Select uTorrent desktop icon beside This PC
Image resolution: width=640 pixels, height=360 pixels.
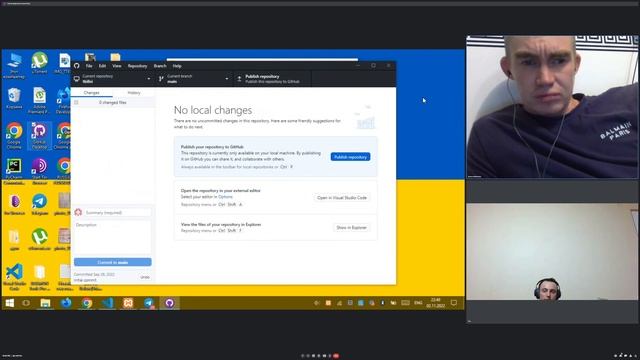(x=39, y=63)
